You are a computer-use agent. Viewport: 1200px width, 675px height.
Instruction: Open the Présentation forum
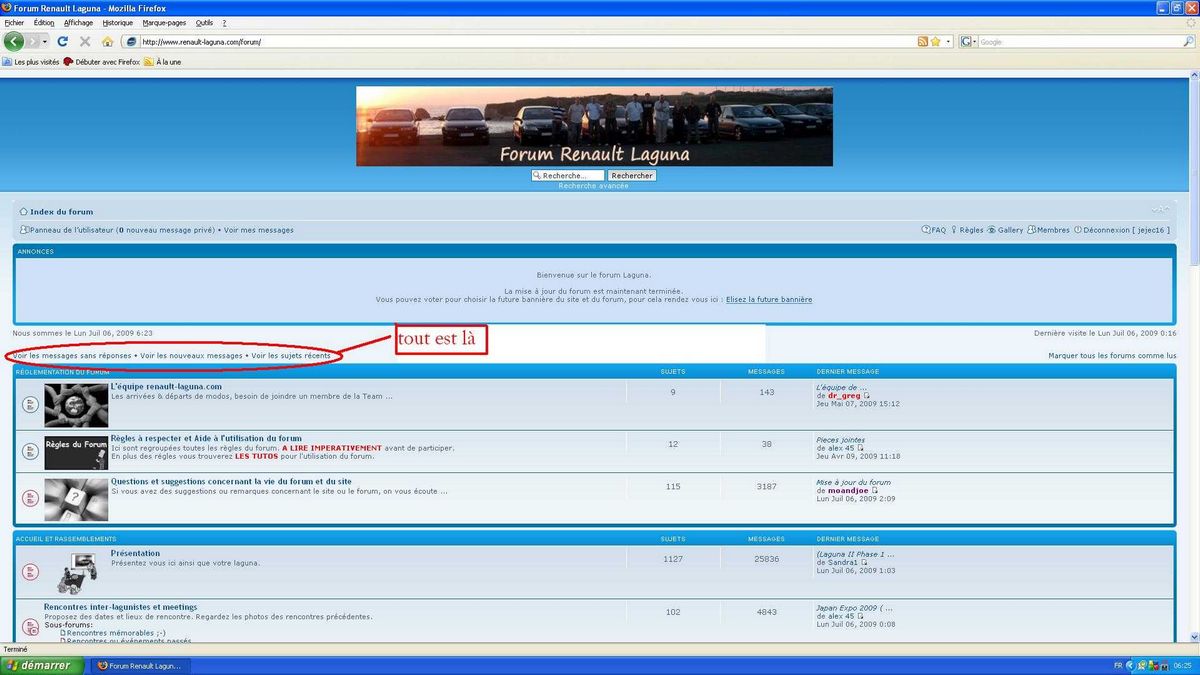[135, 553]
